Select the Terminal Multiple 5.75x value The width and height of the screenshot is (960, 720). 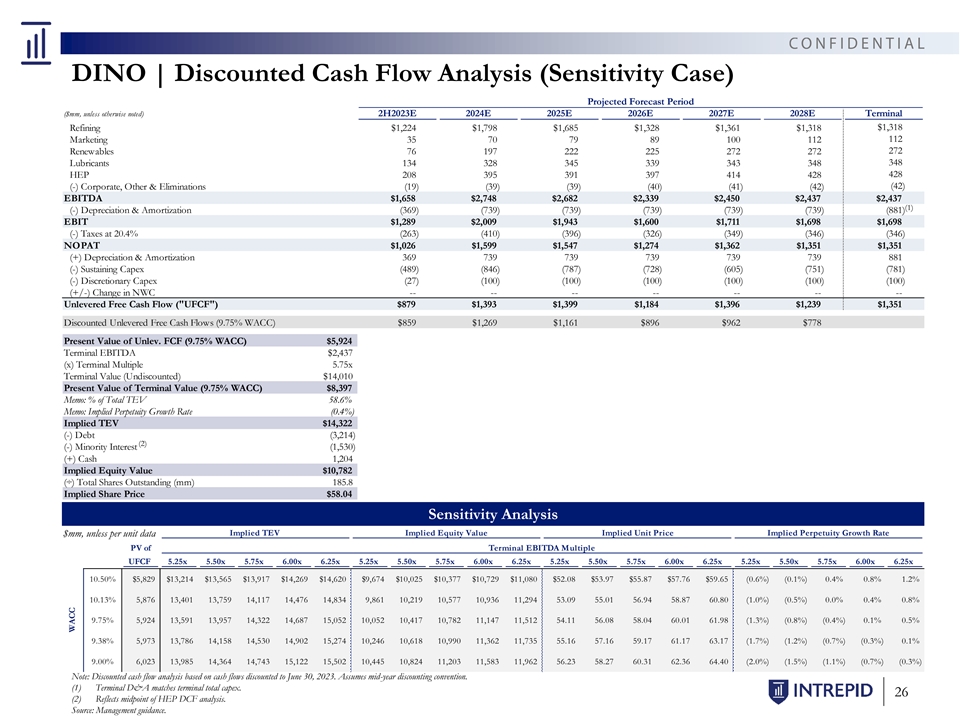(x=342, y=364)
